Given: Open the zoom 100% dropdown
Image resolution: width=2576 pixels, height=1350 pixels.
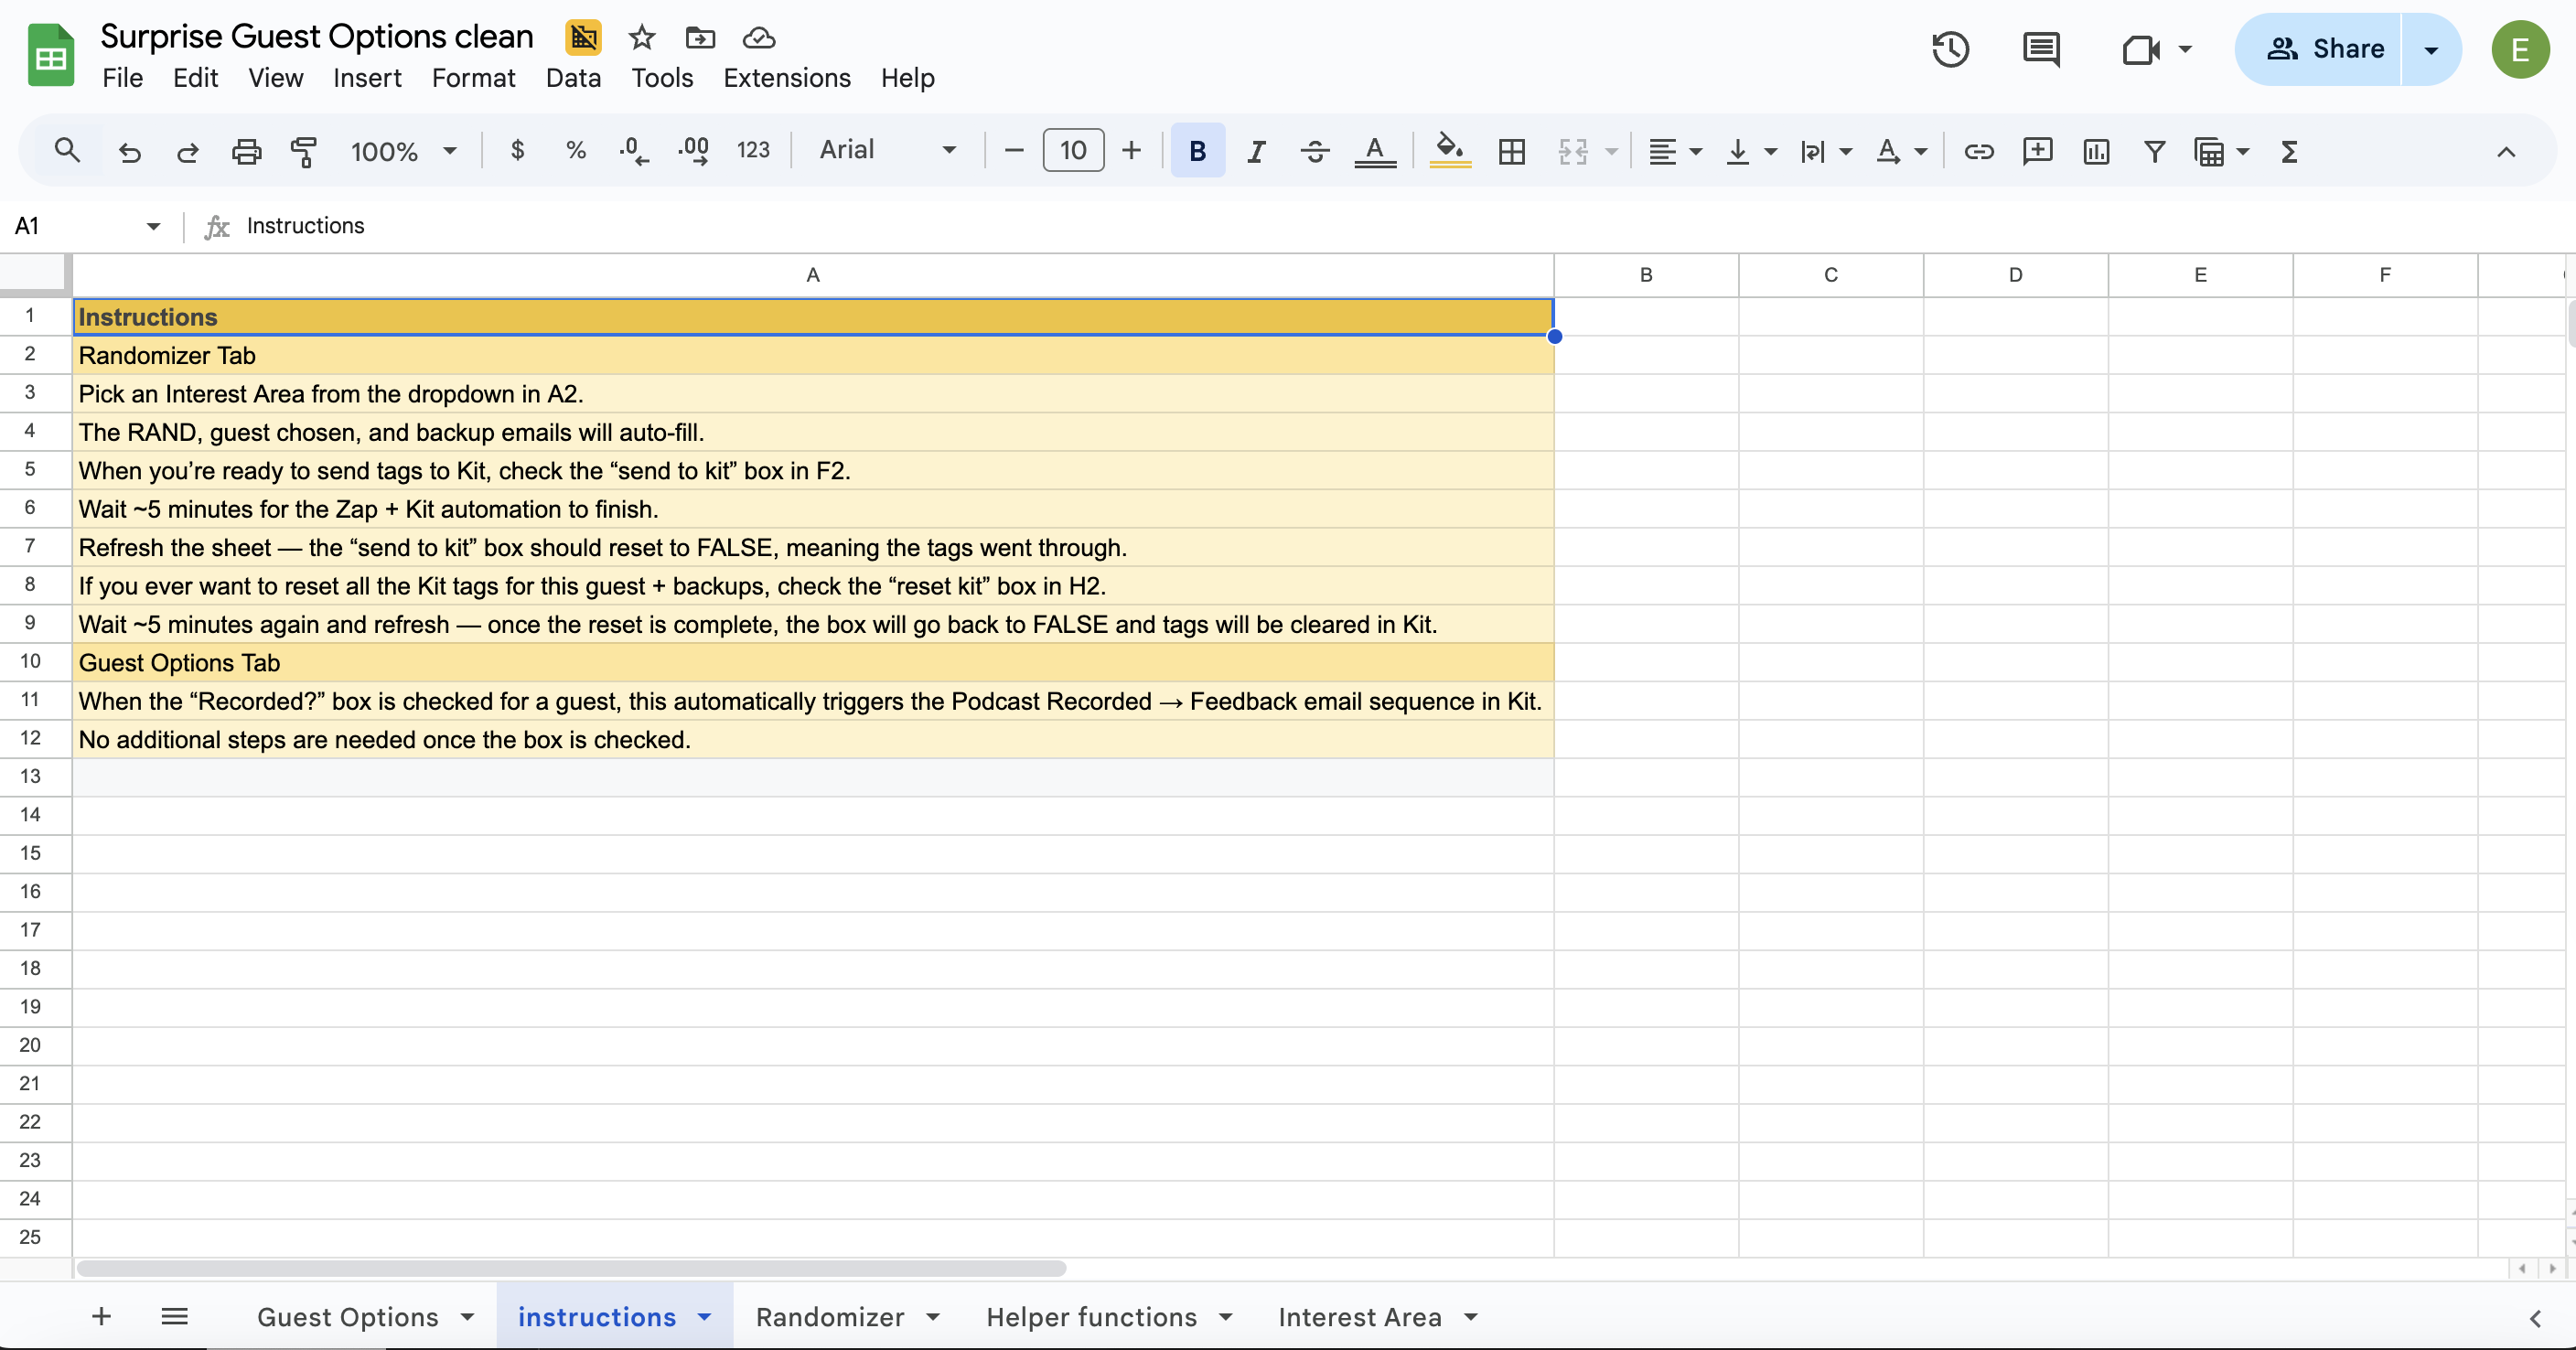Looking at the screenshot, I should (x=403, y=151).
